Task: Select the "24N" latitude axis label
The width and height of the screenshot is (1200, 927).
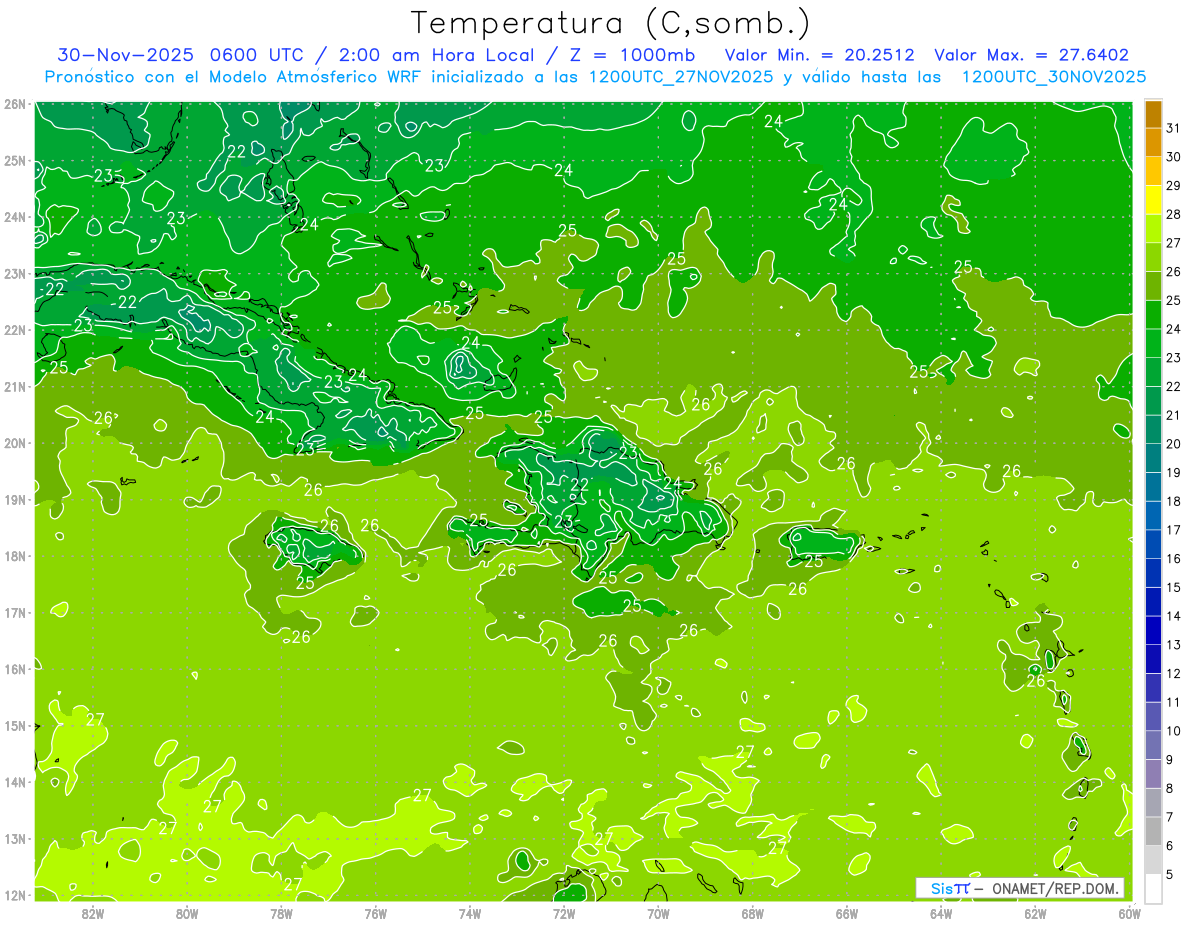Action: tap(15, 217)
